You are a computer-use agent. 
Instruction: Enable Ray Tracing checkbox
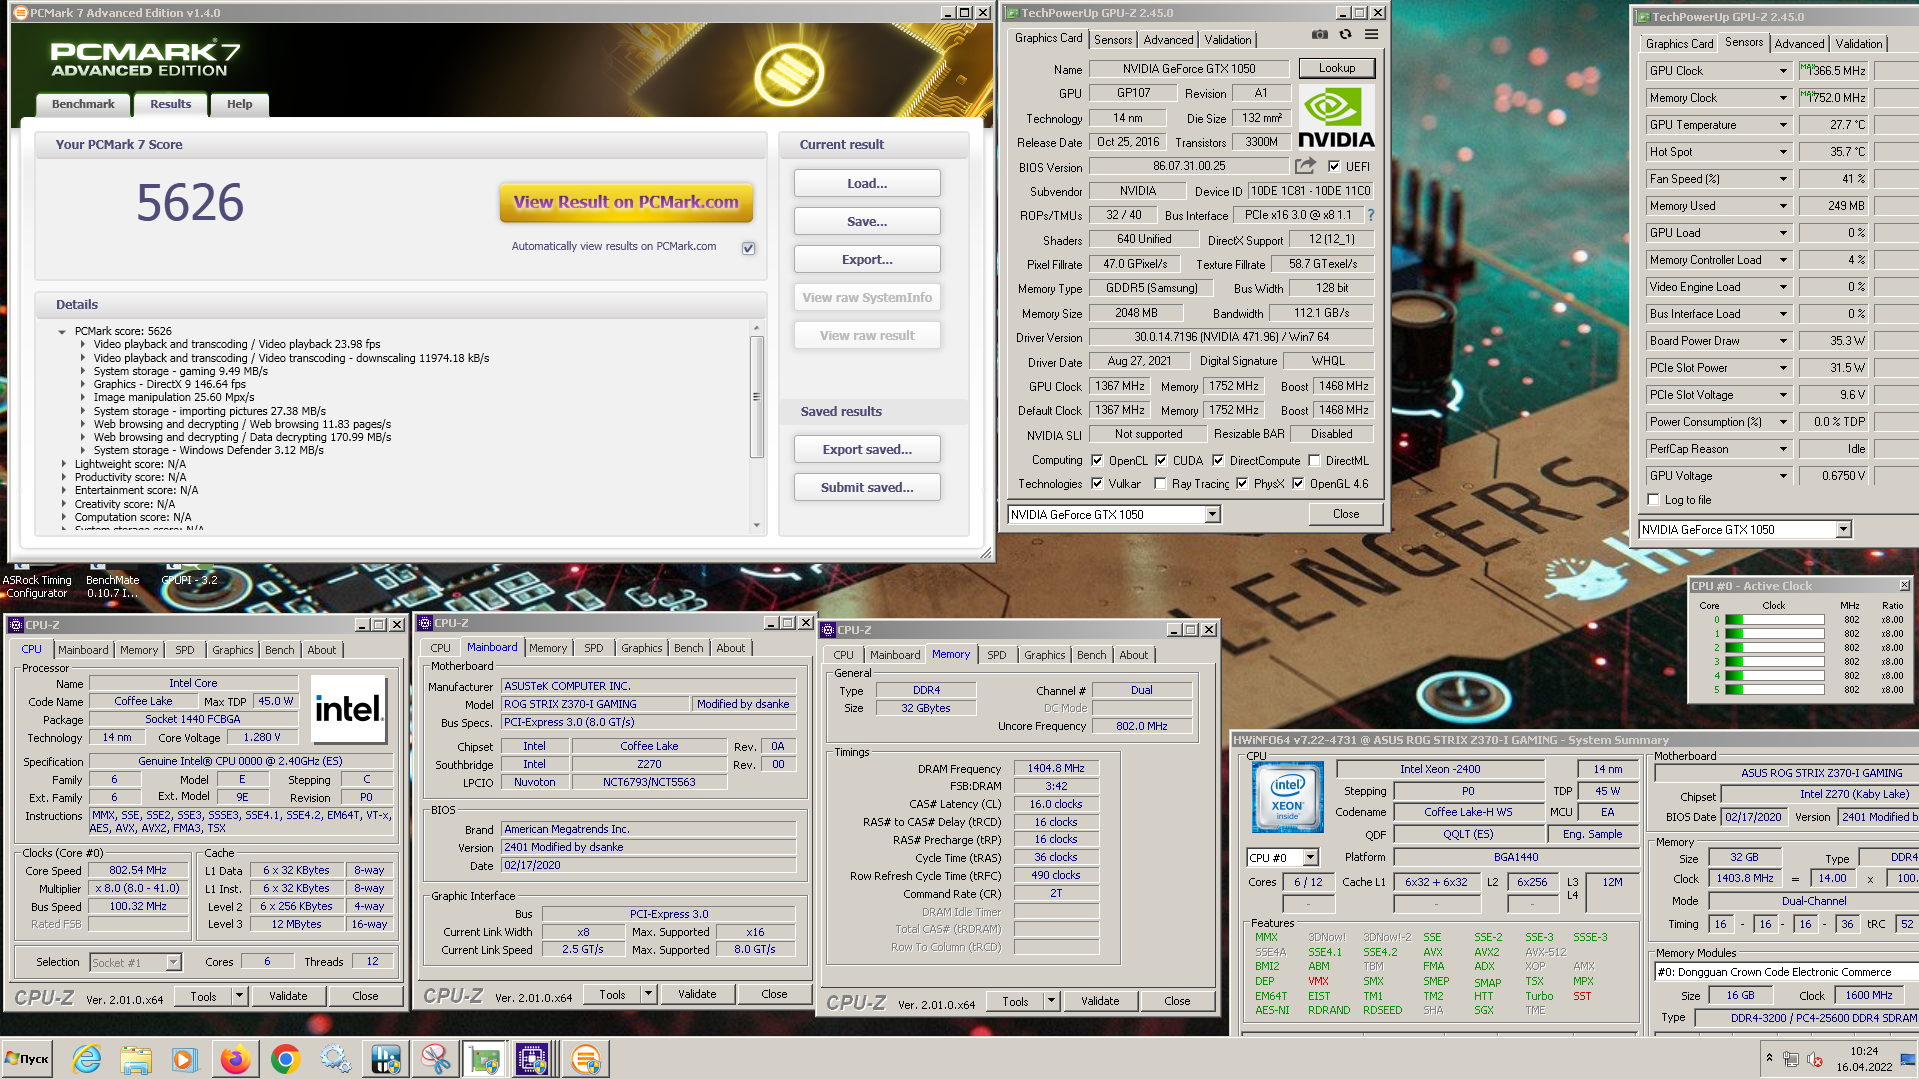[1160, 484]
